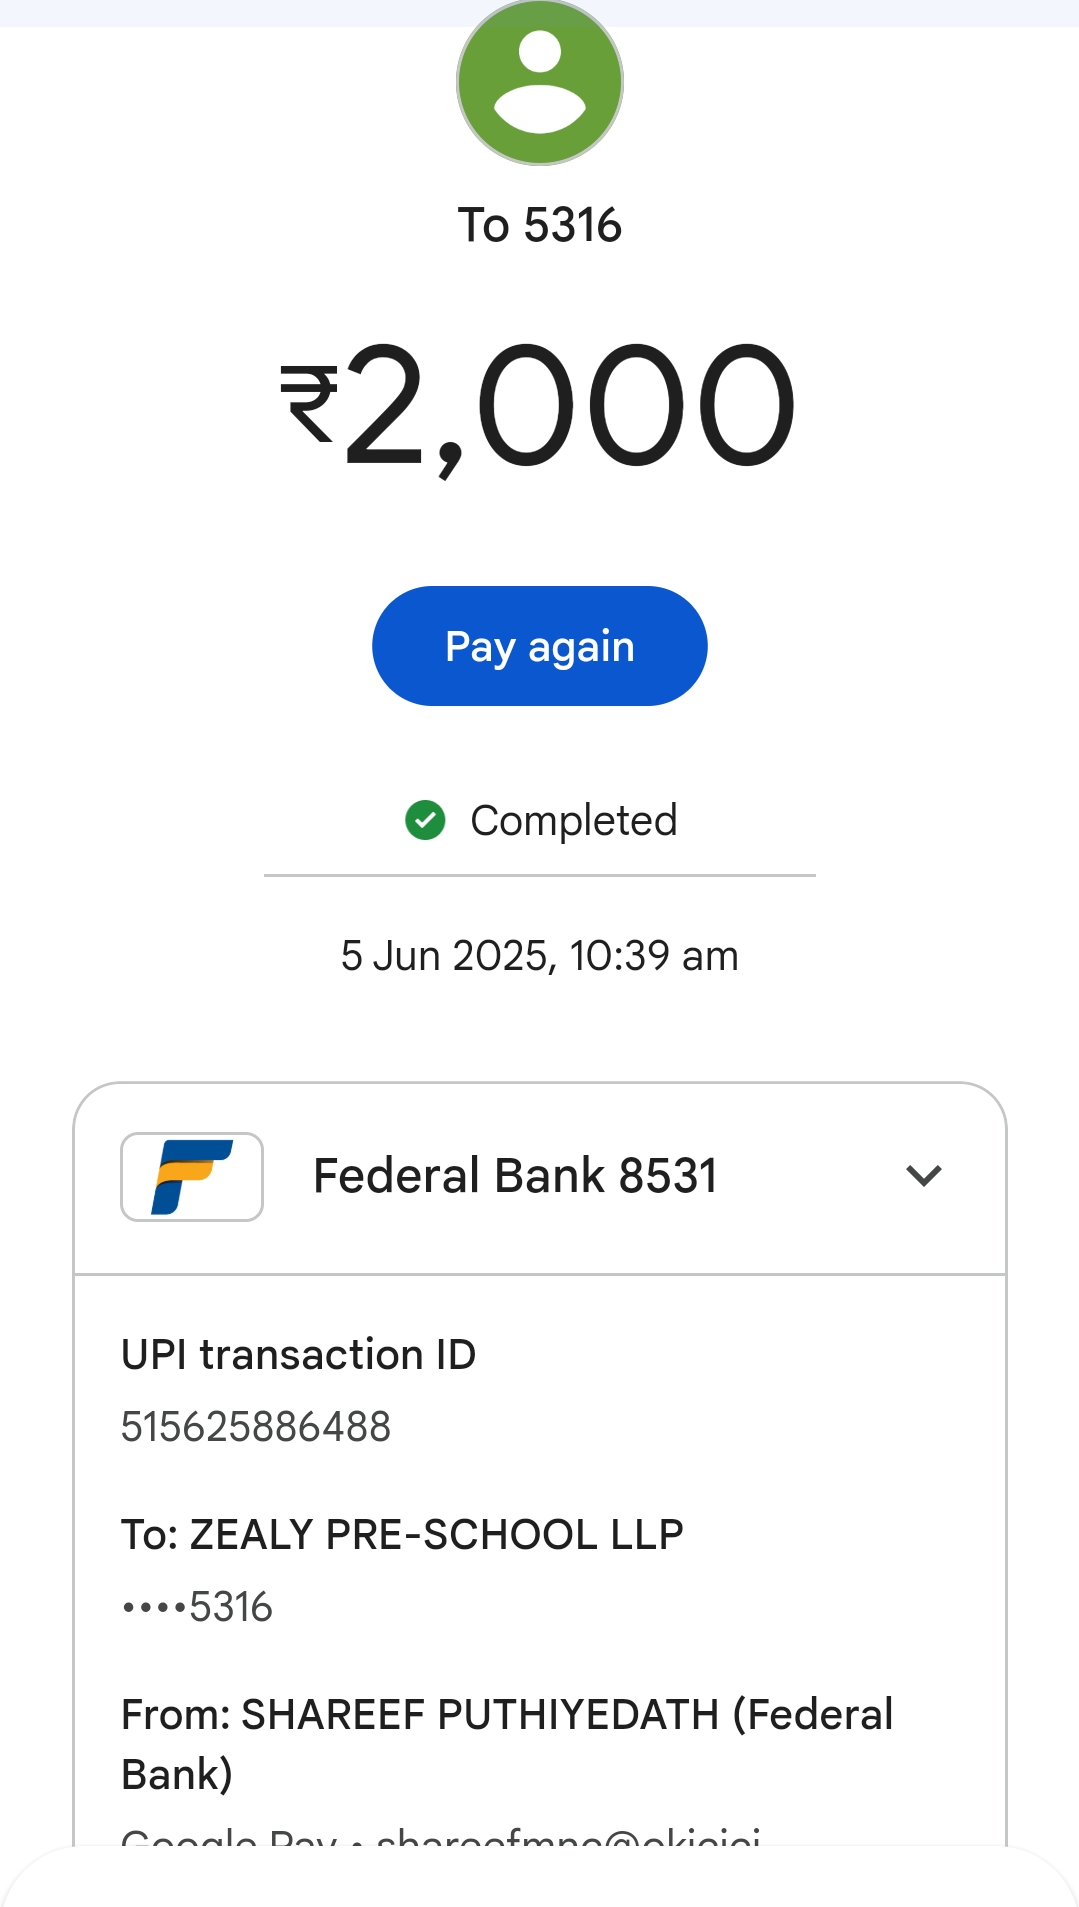Click the Federal Bank logo icon
This screenshot has width=1079, height=1907.
192,1176
